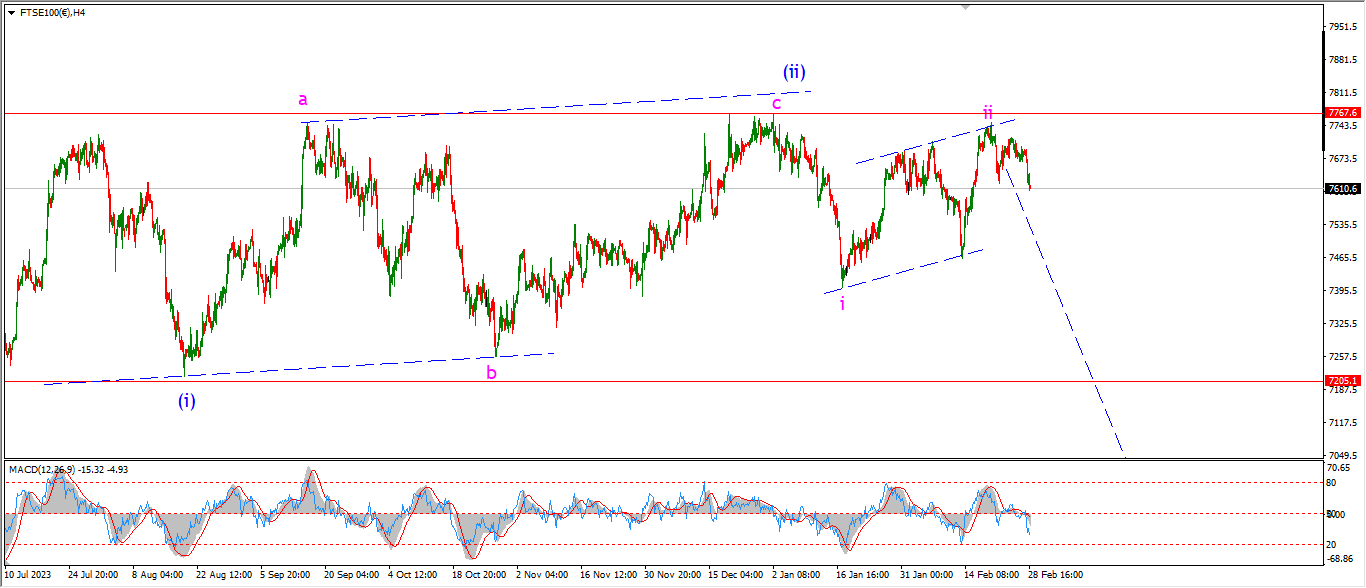Click the FTSE100(€),H4 chart title
This screenshot has height=588, width=1366.
pyautogui.click(x=50, y=13)
